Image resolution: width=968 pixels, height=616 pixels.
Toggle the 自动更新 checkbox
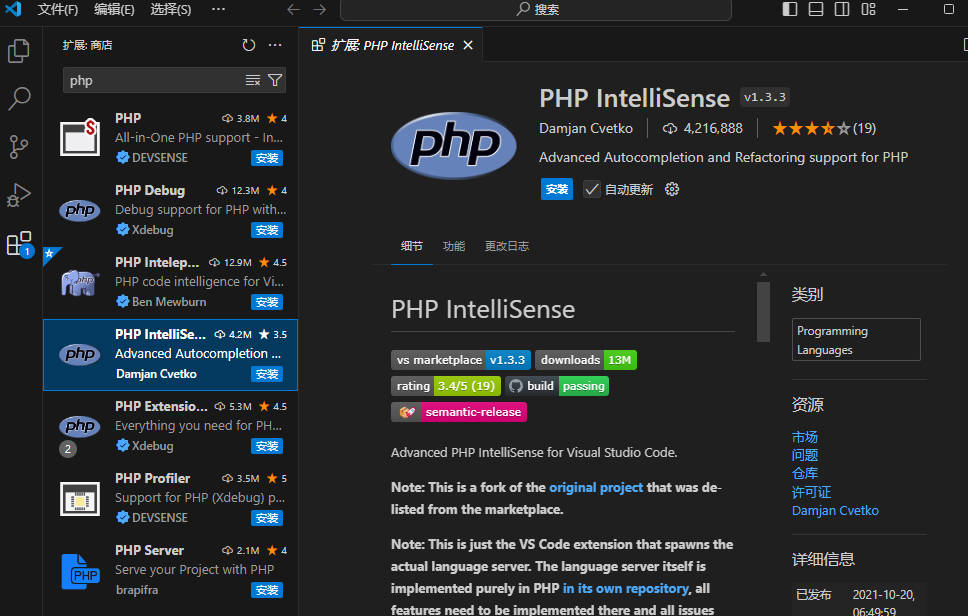(591, 189)
